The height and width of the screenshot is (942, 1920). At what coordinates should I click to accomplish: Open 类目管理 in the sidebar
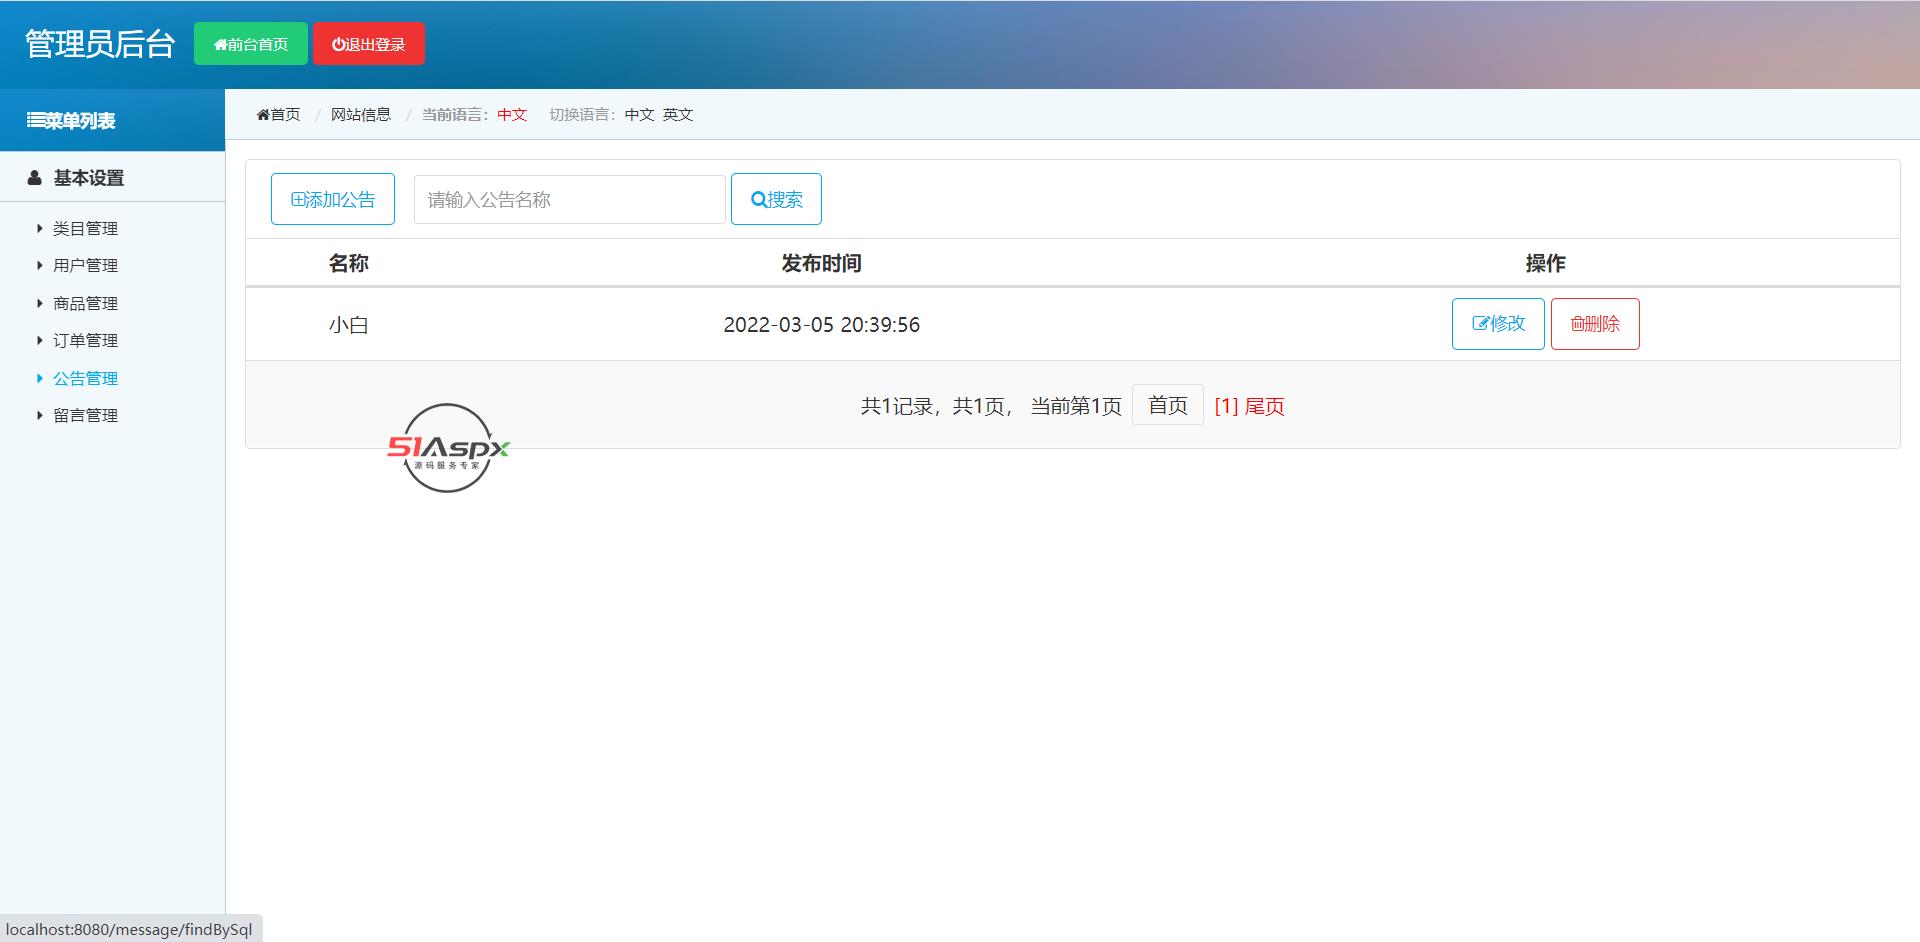pos(85,228)
